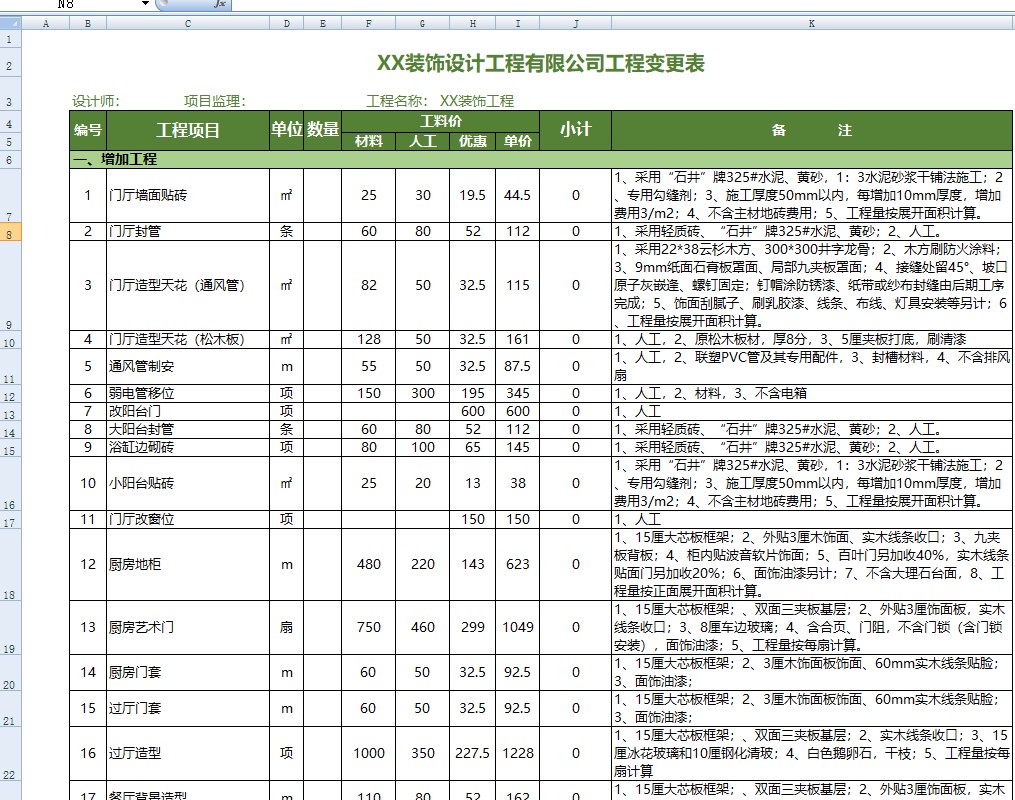Select the 通风管制安 item cell
This screenshot has width=1015, height=800.
pyautogui.click(x=188, y=366)
